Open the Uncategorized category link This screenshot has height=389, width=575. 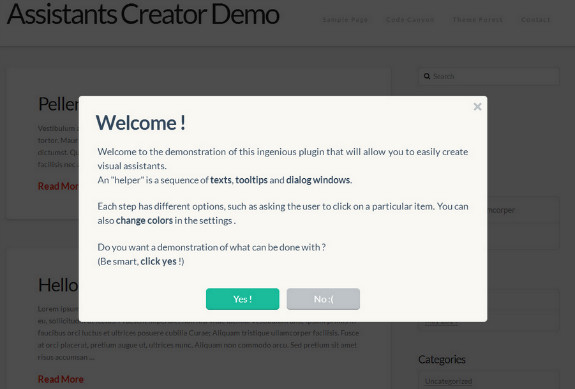[448, 381]
